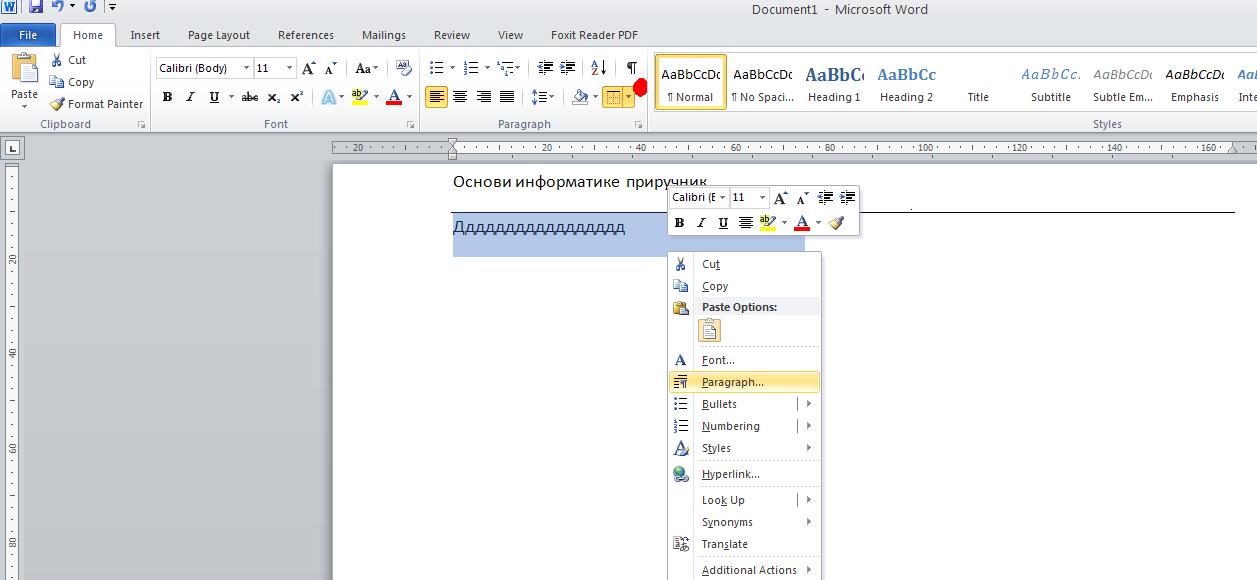Click Format Painter brush on mini toolbar
Viewport: 1257px width, 580px height.
point(837,223)
